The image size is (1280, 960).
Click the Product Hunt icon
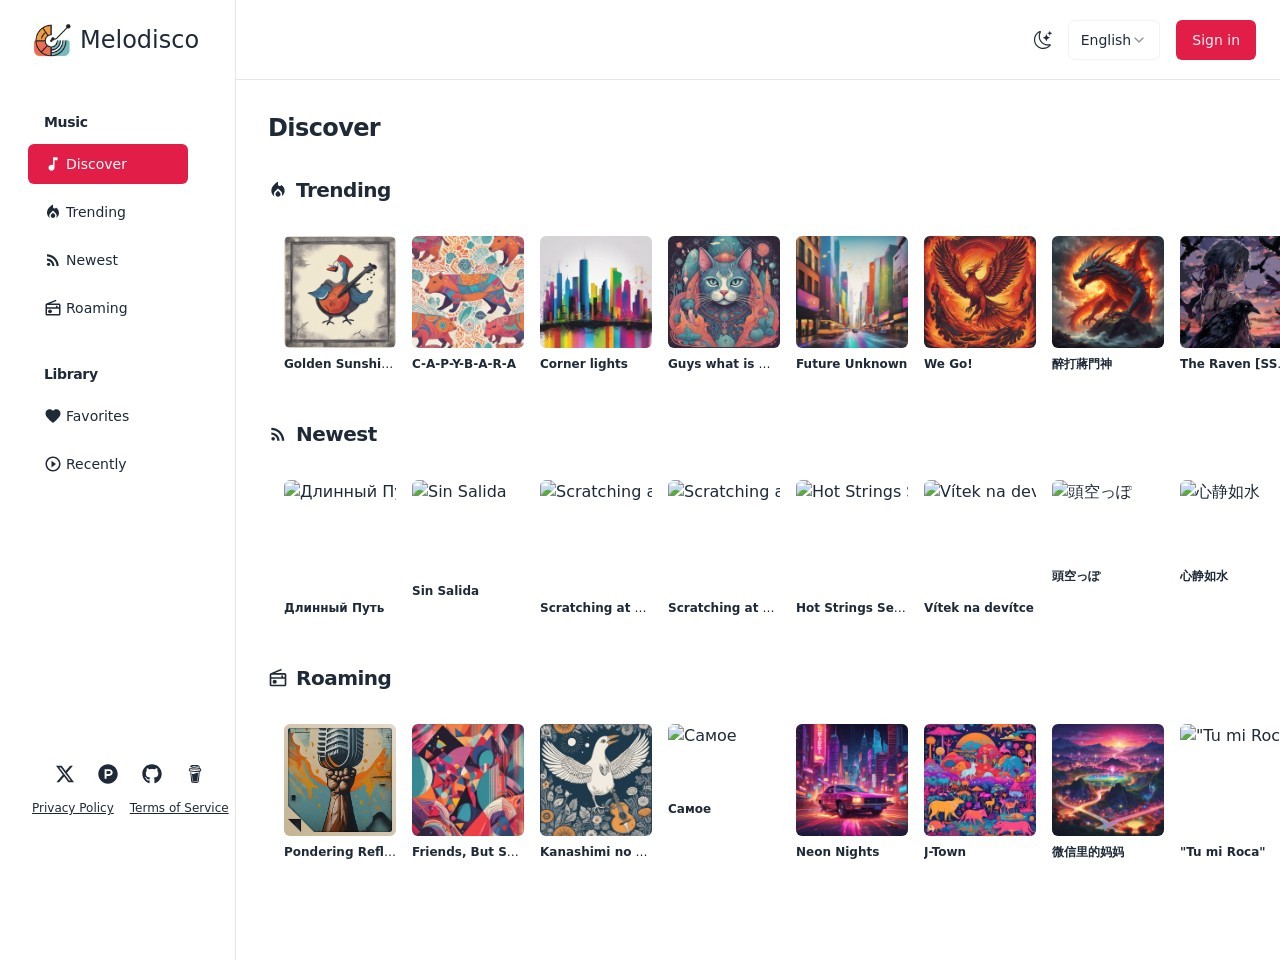click(x=108, y=774)
